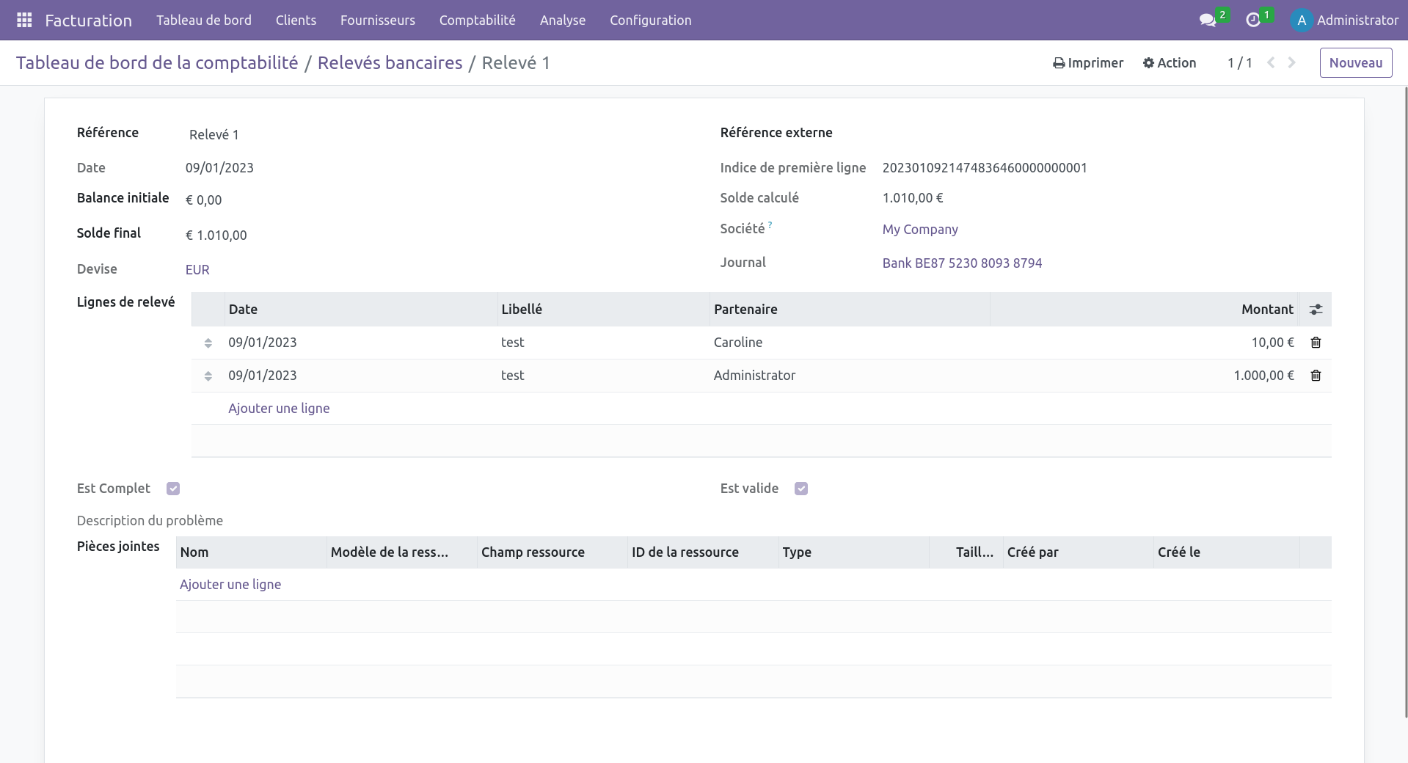Grab the Administrator row reorder handle
Viewport: 1408px width, 763px height.
click(208, 376)
